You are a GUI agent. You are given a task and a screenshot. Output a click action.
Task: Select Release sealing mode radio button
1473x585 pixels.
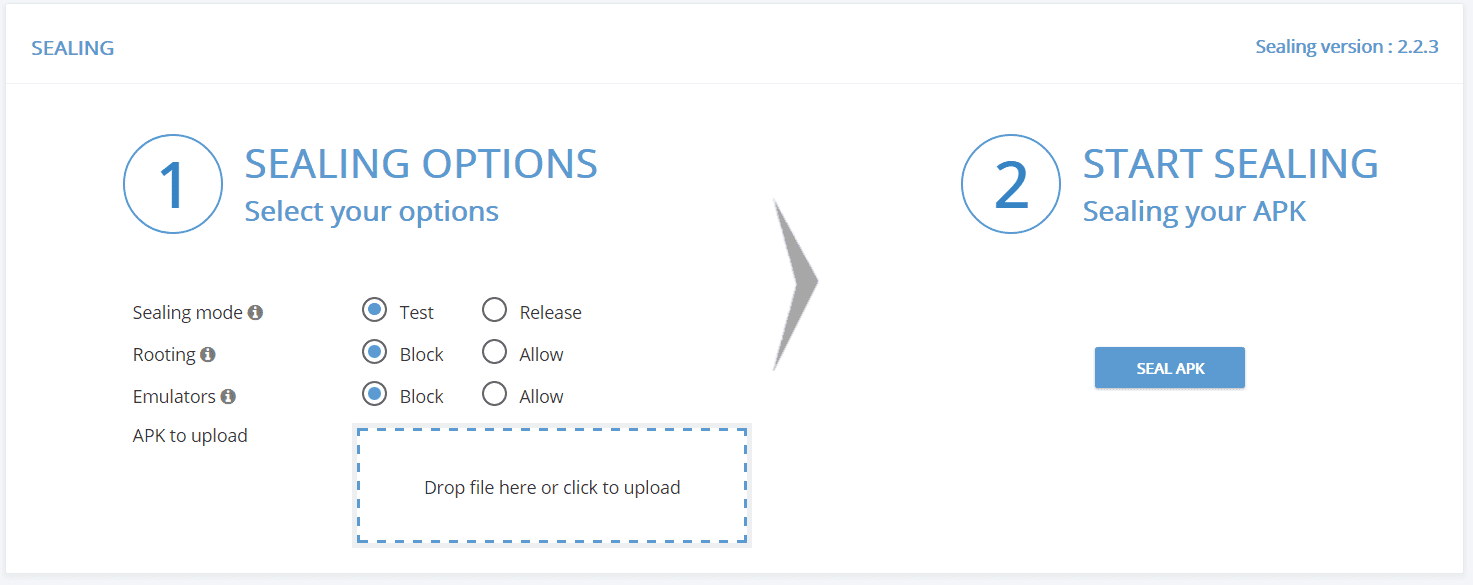494,311
